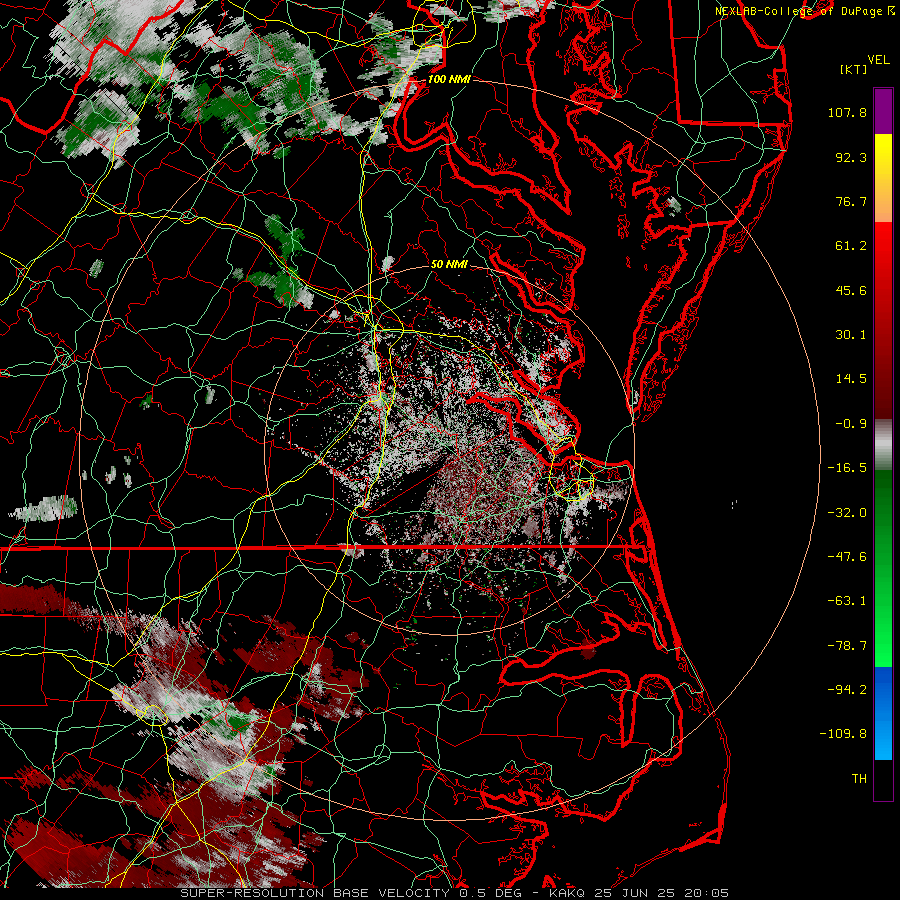Click the VEL legend title
Viewport: 900px width, 900px height.
tap(878, 60)
